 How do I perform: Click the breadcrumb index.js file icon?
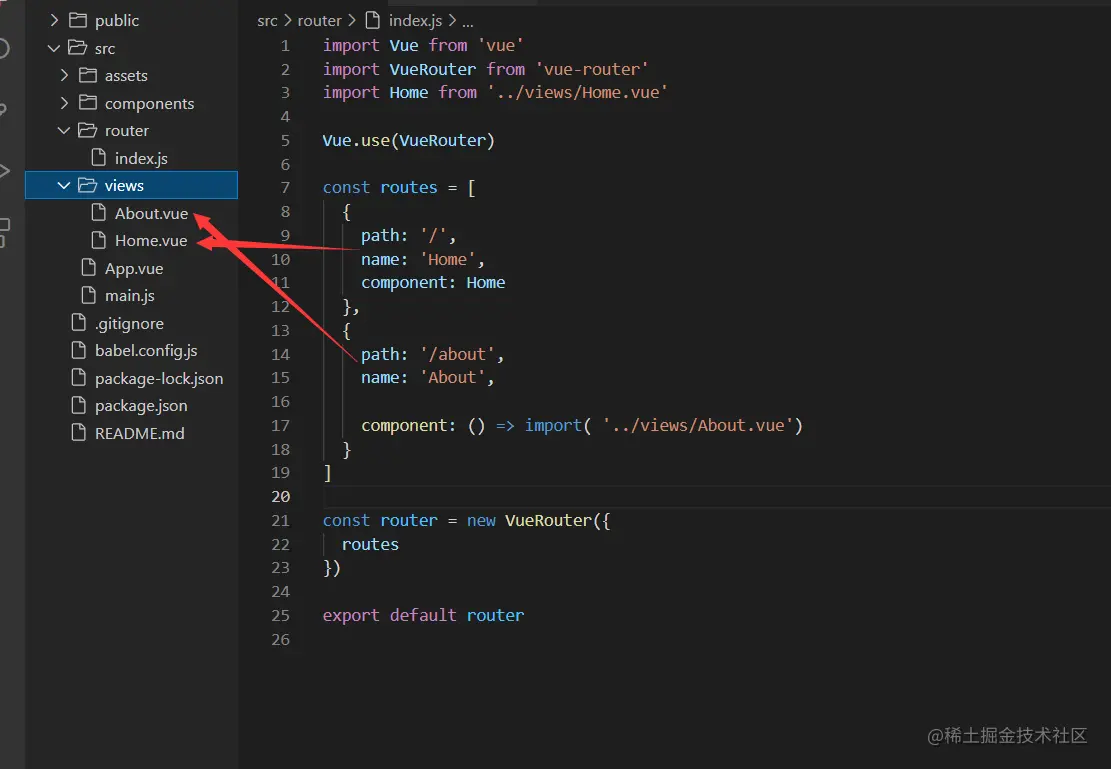(373, 21)
